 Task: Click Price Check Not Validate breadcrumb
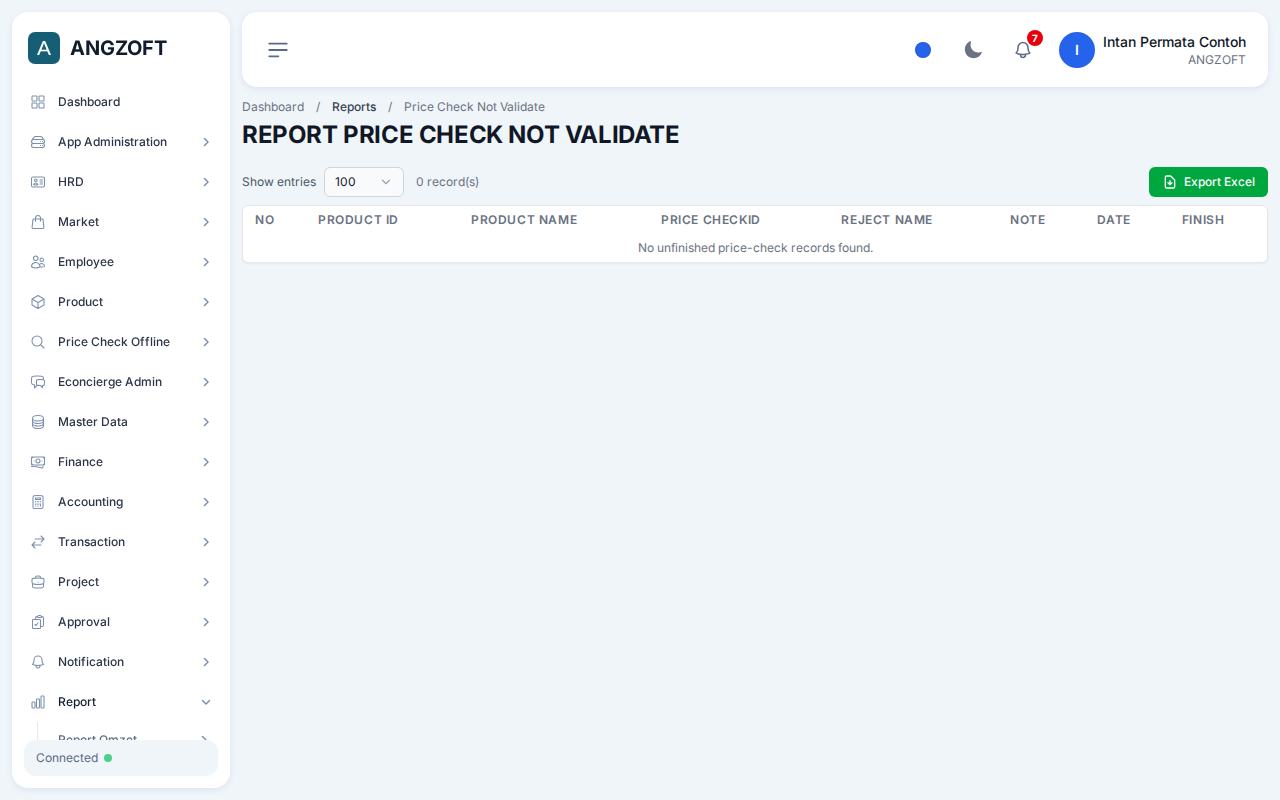tap(474, 107)
